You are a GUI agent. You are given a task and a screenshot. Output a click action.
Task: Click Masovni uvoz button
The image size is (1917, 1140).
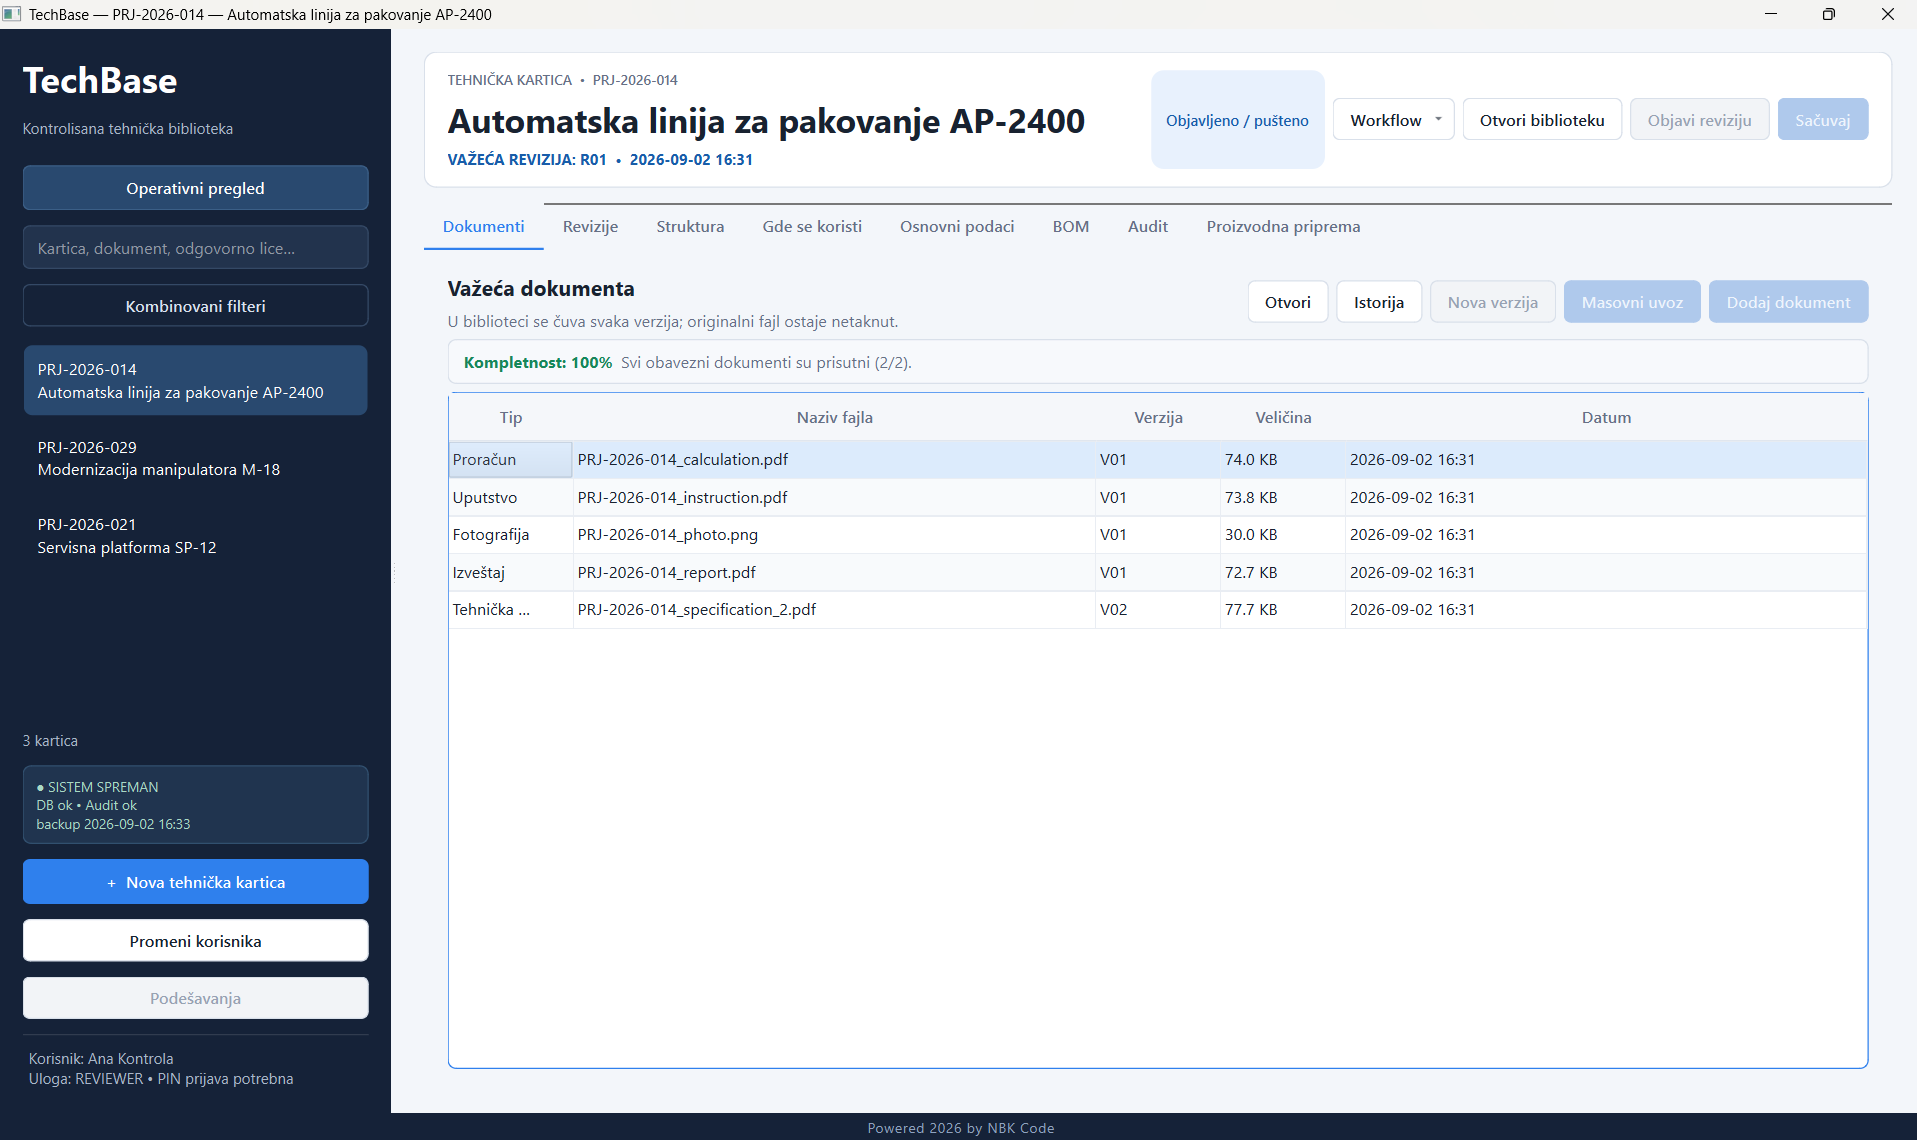1632,302
